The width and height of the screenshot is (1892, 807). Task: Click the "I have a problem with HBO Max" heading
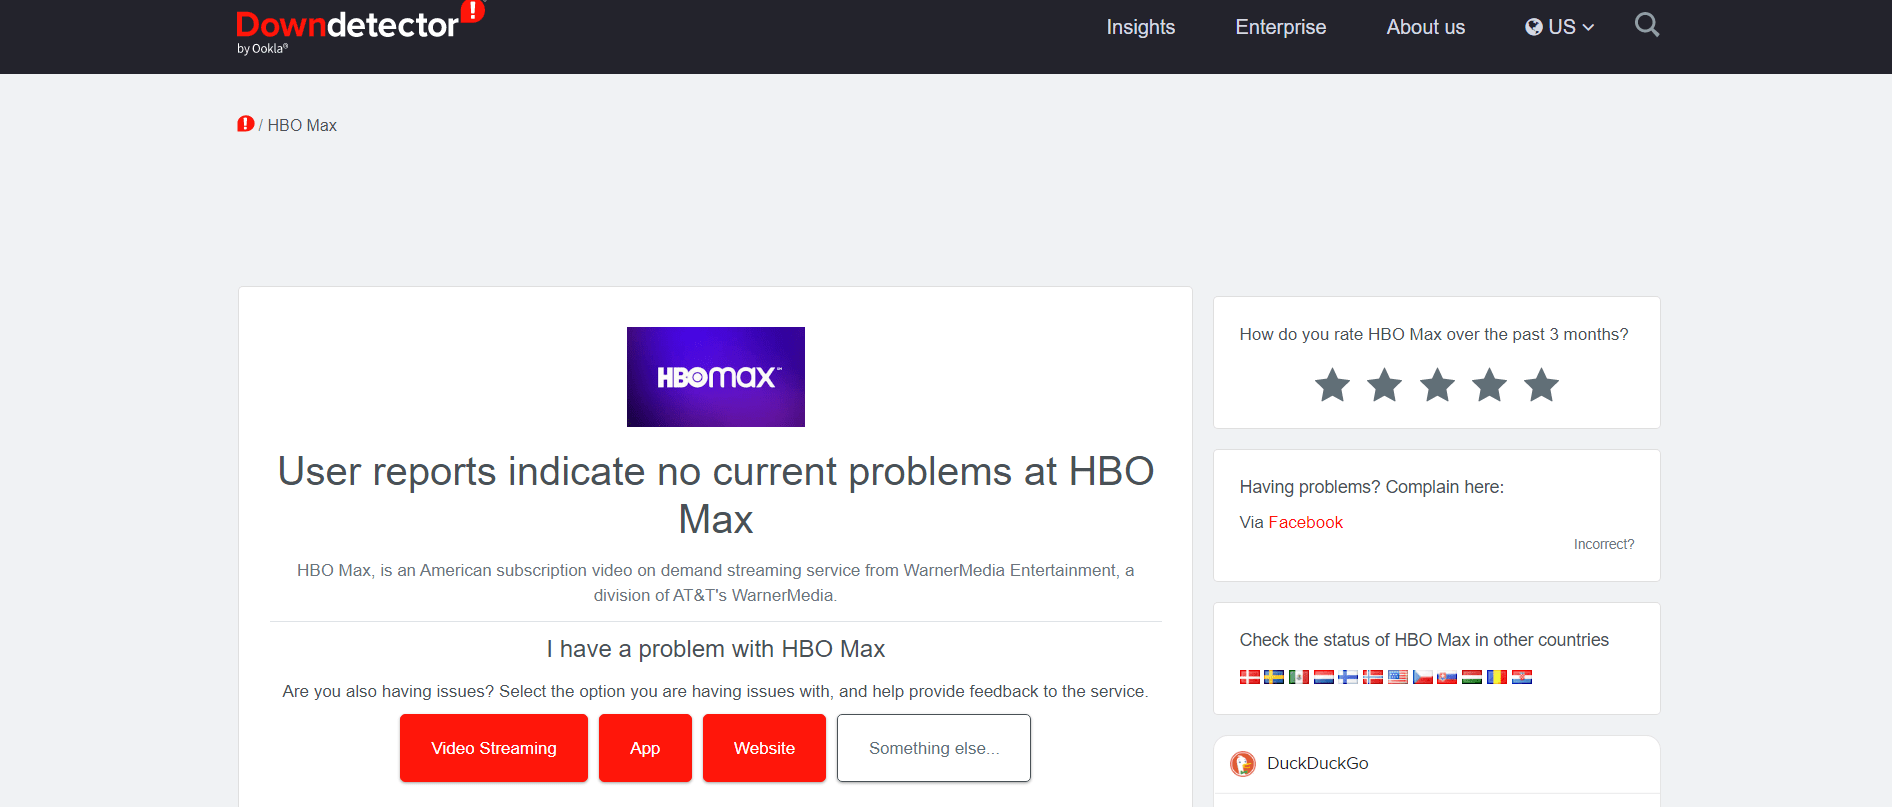[x=716, y=649]
